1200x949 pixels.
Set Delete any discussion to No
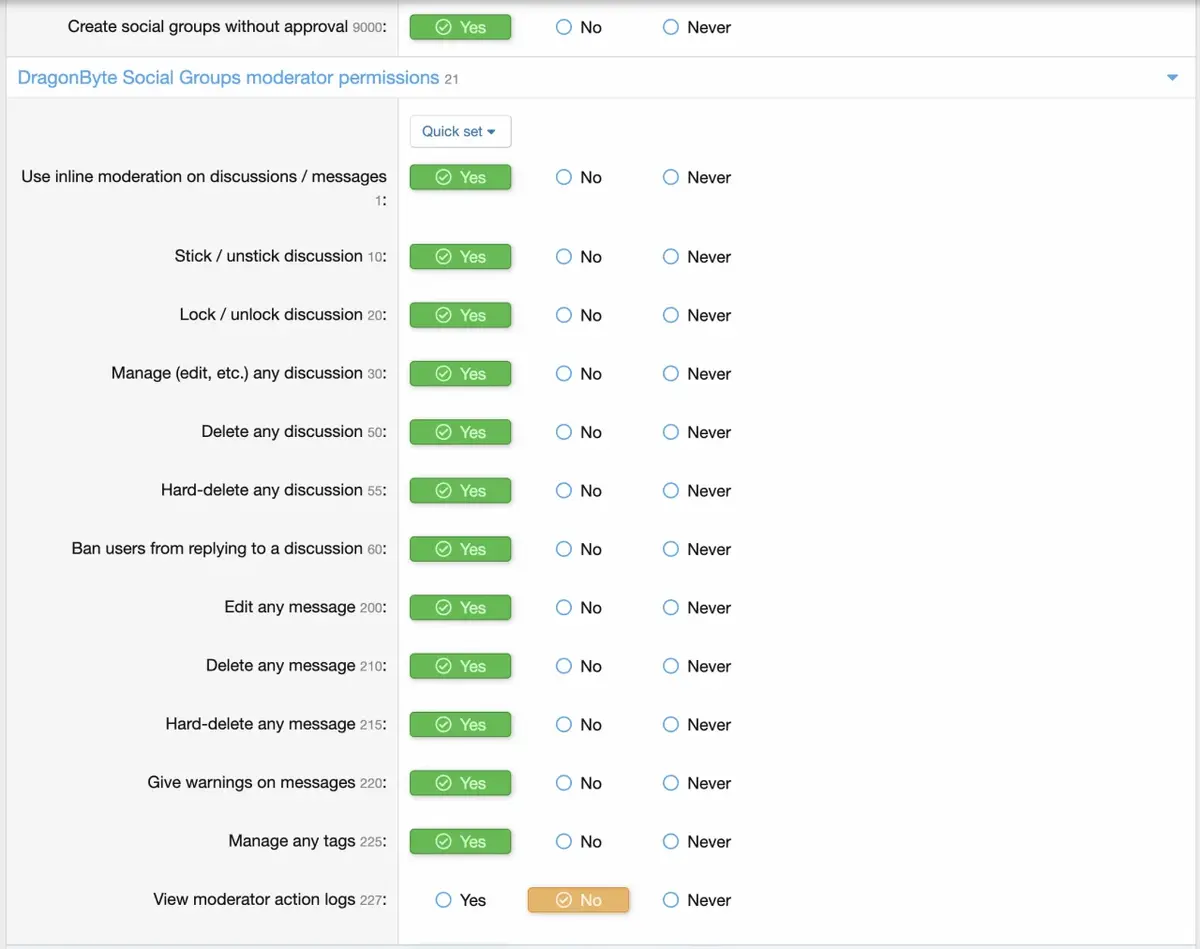(x=564, y=432)
